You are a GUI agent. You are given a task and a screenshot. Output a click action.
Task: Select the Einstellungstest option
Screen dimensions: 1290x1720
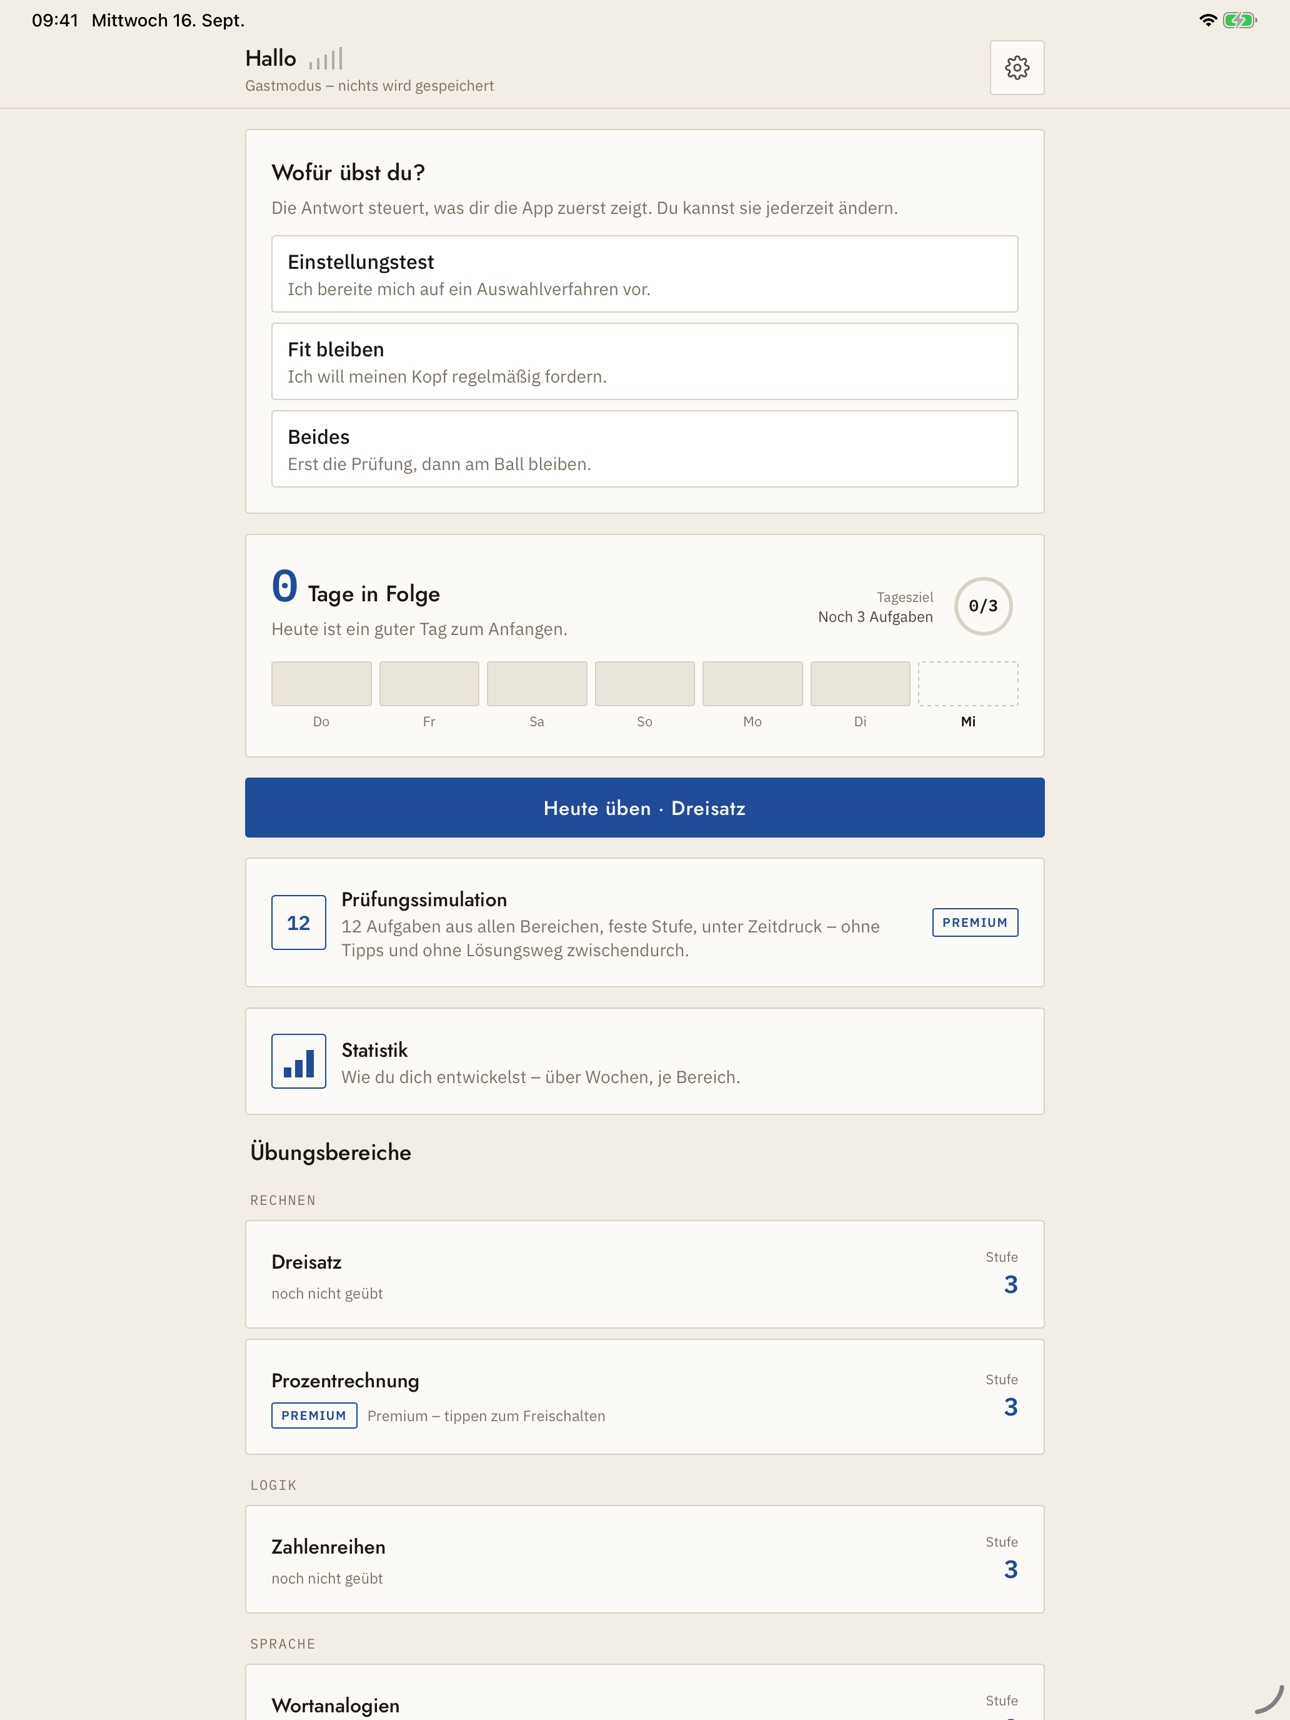coord(645,274)
